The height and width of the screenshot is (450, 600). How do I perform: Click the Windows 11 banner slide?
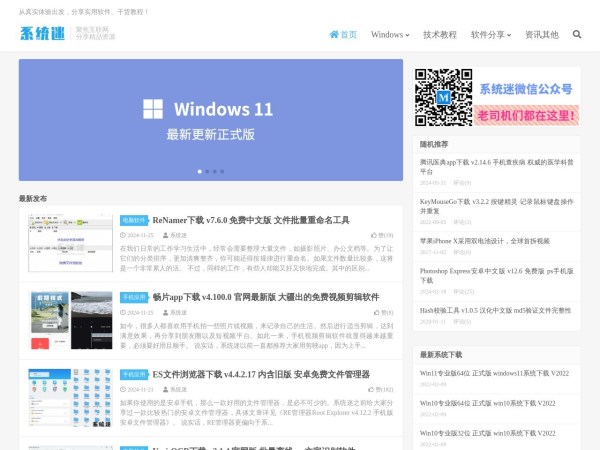210,118
